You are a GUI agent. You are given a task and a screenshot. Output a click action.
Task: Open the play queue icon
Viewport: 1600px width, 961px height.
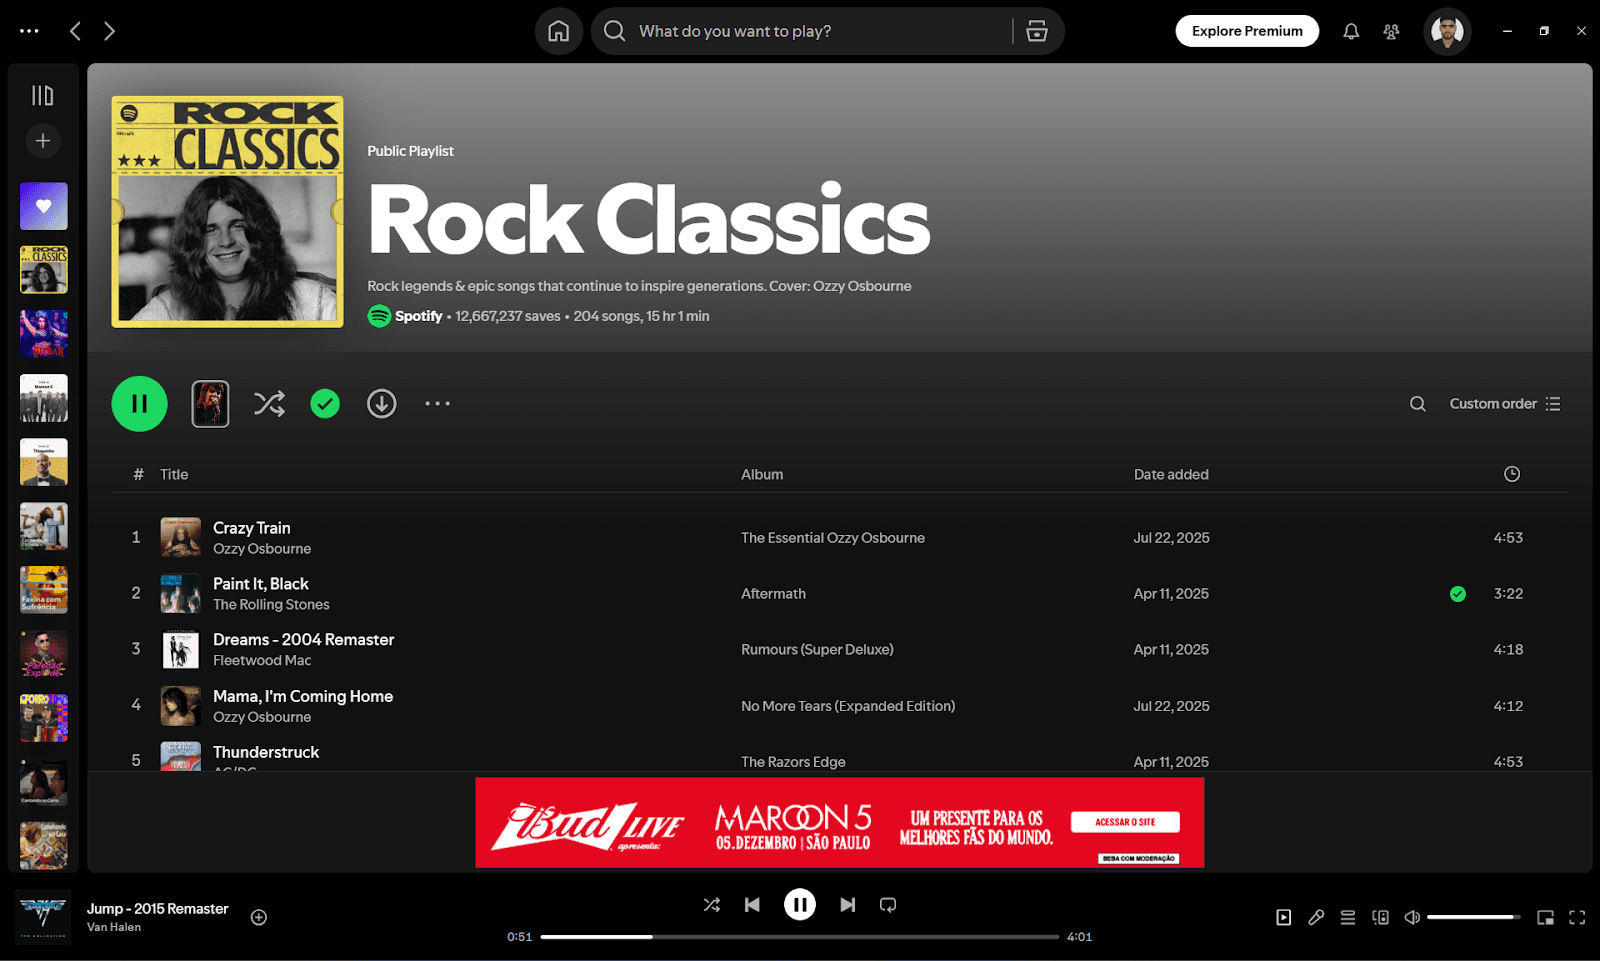click(x=1348, y=917)
